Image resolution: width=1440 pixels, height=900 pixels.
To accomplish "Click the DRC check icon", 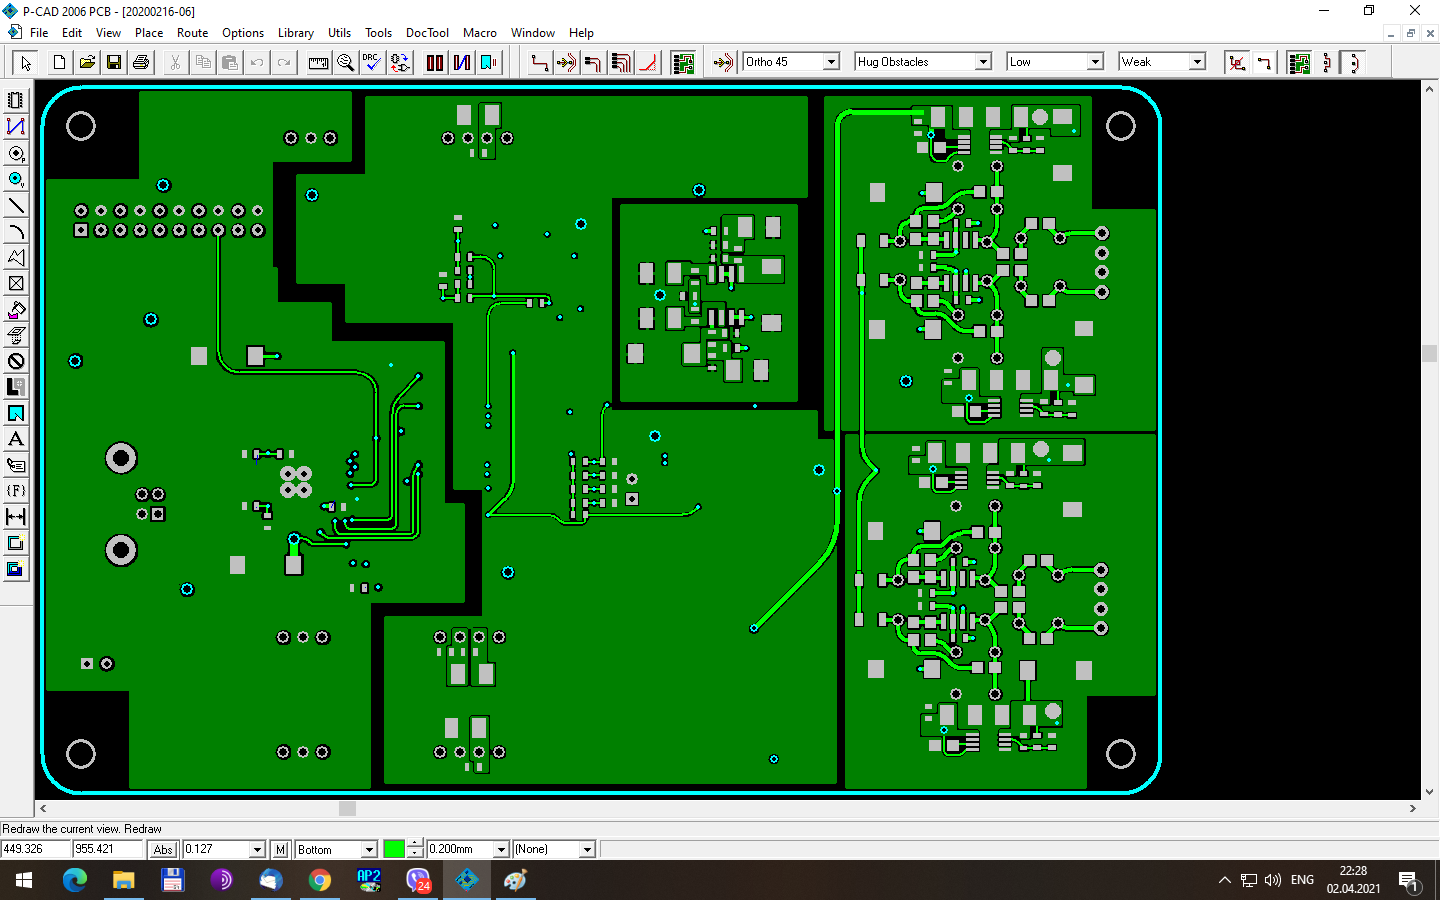I will pos(372,63).
